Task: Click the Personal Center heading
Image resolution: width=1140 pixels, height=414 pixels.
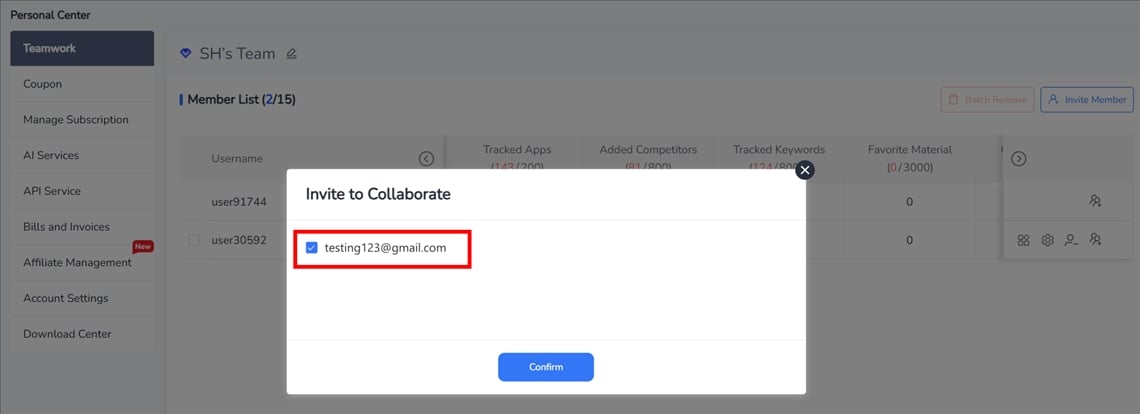Action: point(50,15)
